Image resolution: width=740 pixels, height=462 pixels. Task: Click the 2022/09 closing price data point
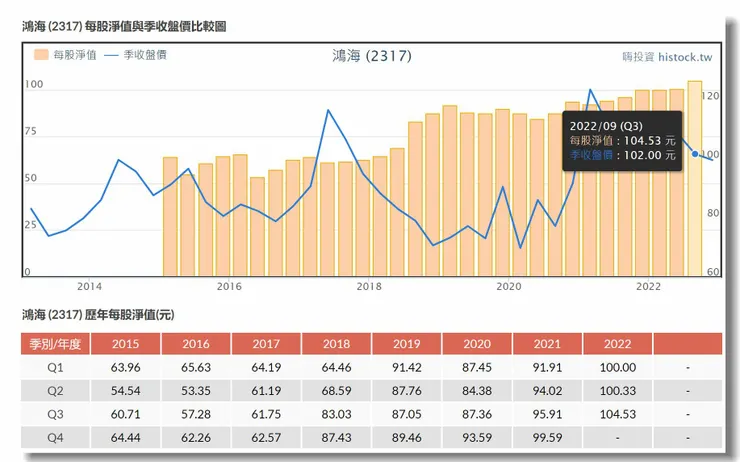695,154
